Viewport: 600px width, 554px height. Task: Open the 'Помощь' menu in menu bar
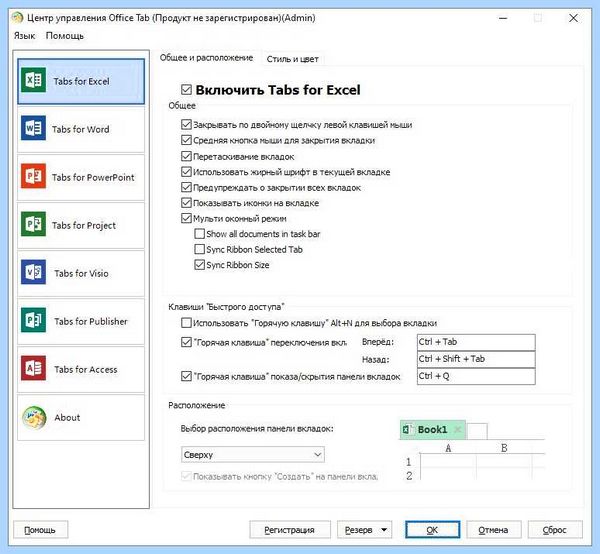[x=65, y=36]
